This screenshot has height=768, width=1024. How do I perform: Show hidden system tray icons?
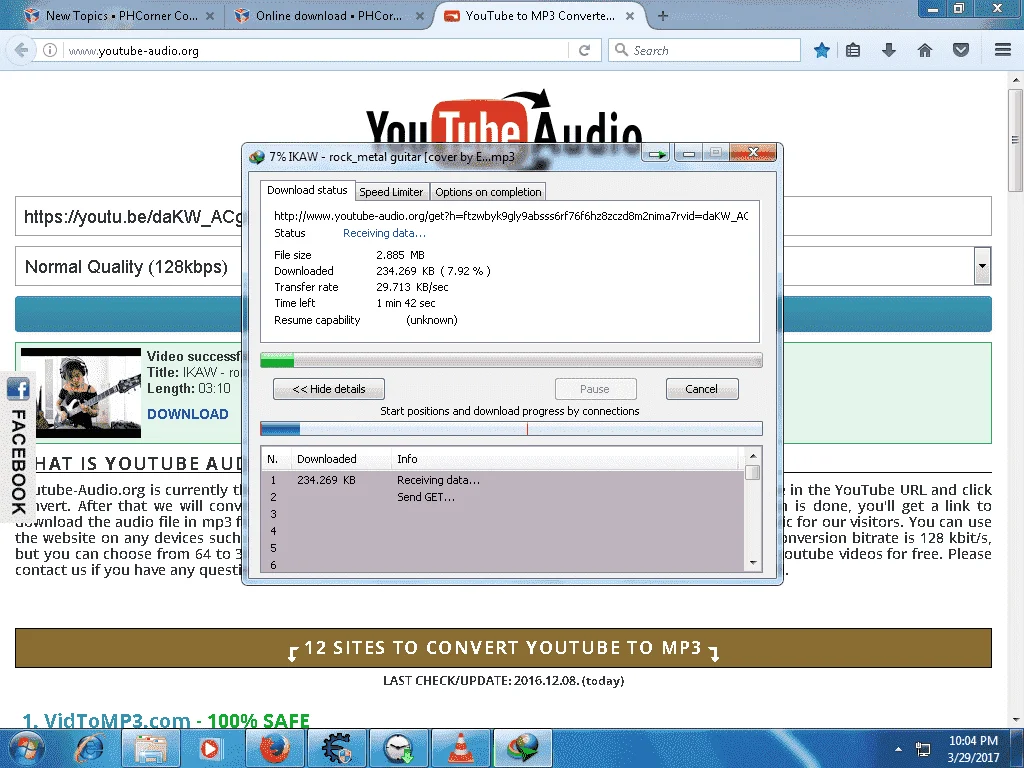point(899,749)
